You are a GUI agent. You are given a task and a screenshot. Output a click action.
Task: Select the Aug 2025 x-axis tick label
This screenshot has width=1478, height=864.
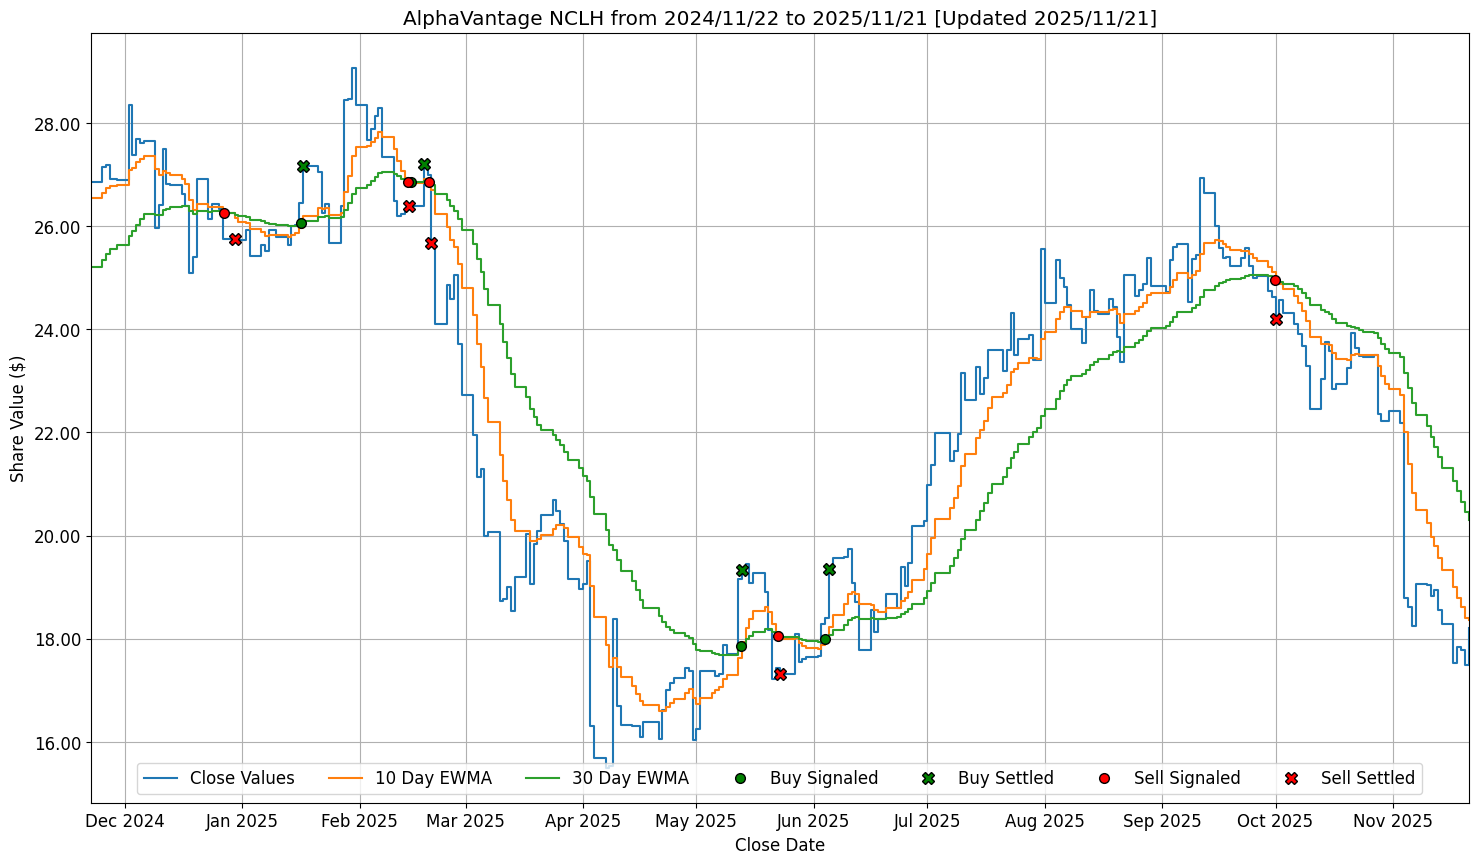pos(1045,821)
